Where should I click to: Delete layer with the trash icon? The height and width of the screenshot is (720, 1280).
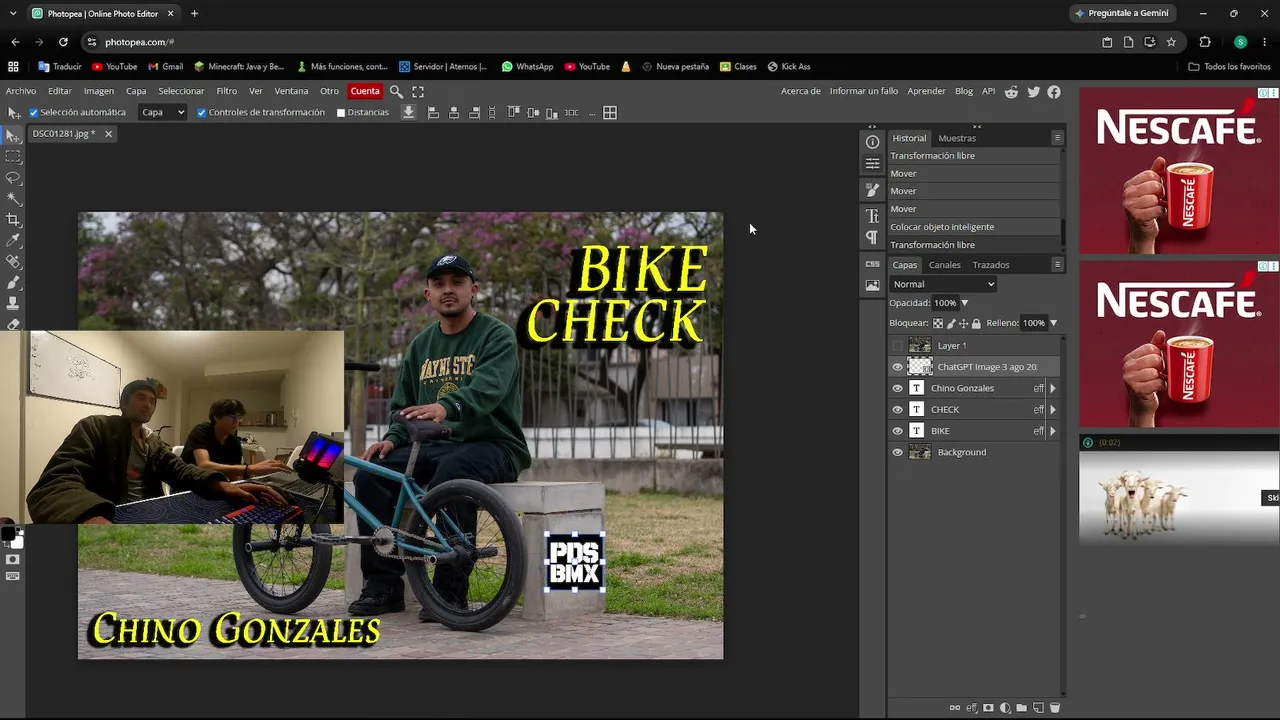[1054, 708]
